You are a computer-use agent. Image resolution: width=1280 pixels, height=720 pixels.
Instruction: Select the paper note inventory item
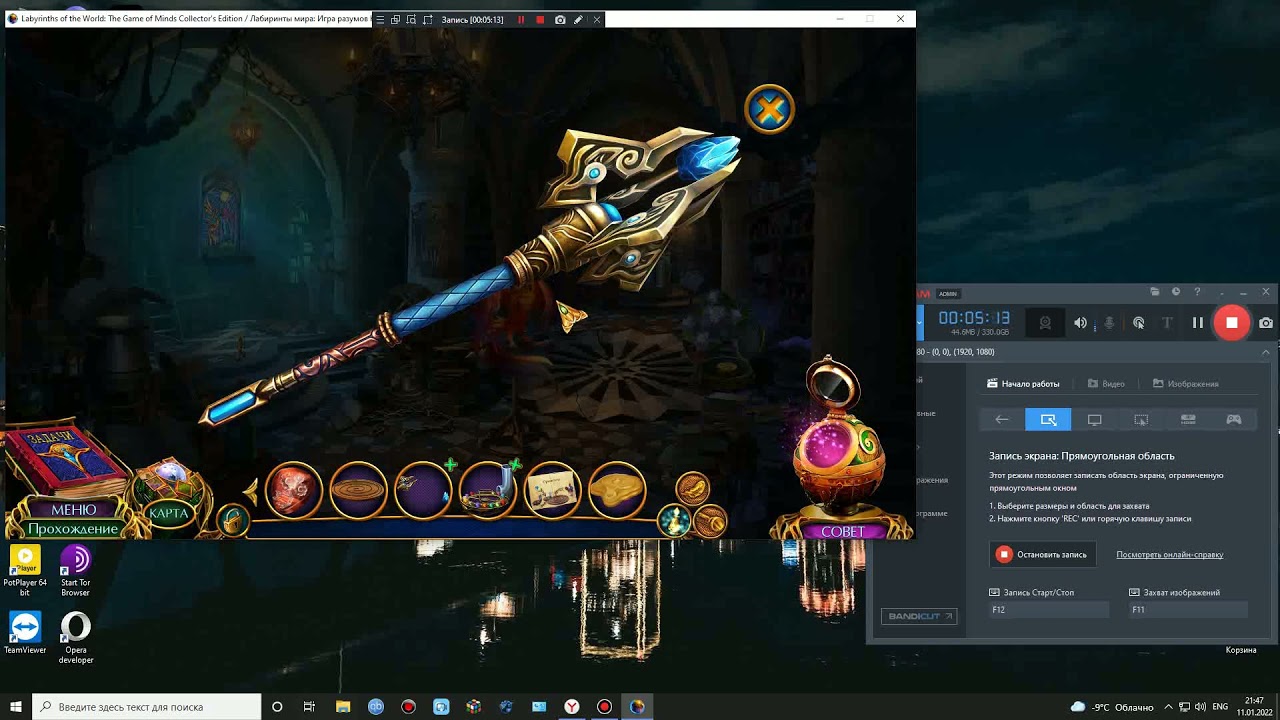coord(553,490)
